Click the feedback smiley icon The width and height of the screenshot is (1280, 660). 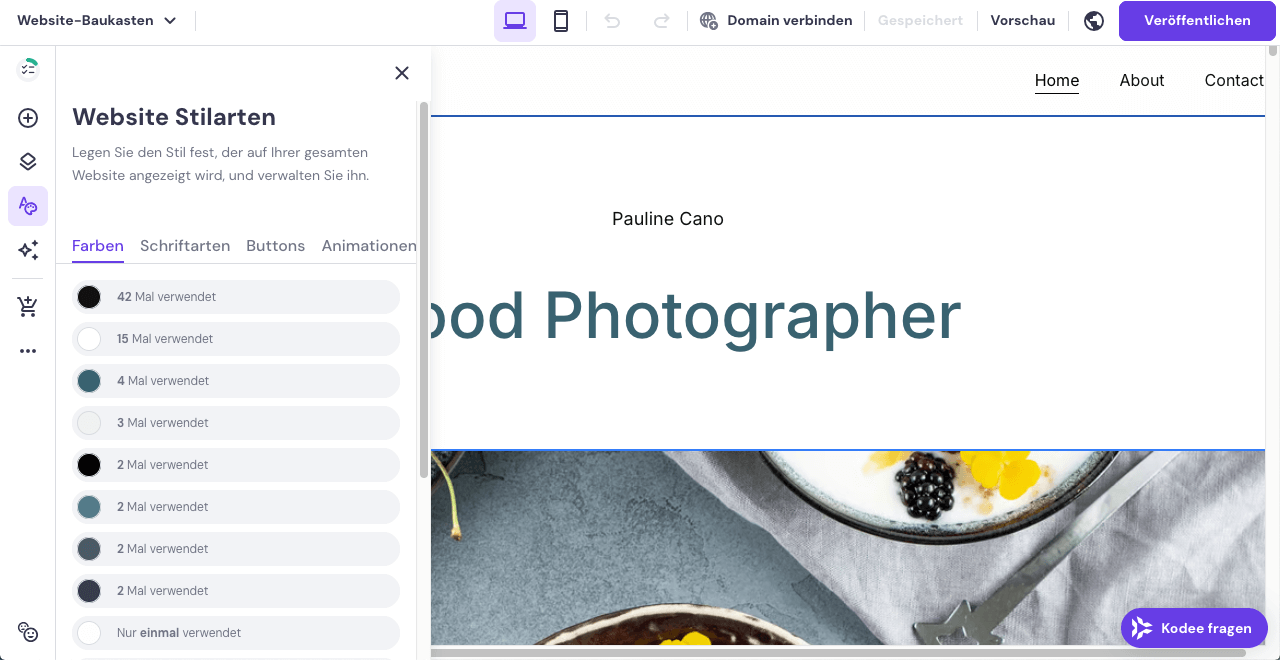pyautogui.click(x=28, y=632)
